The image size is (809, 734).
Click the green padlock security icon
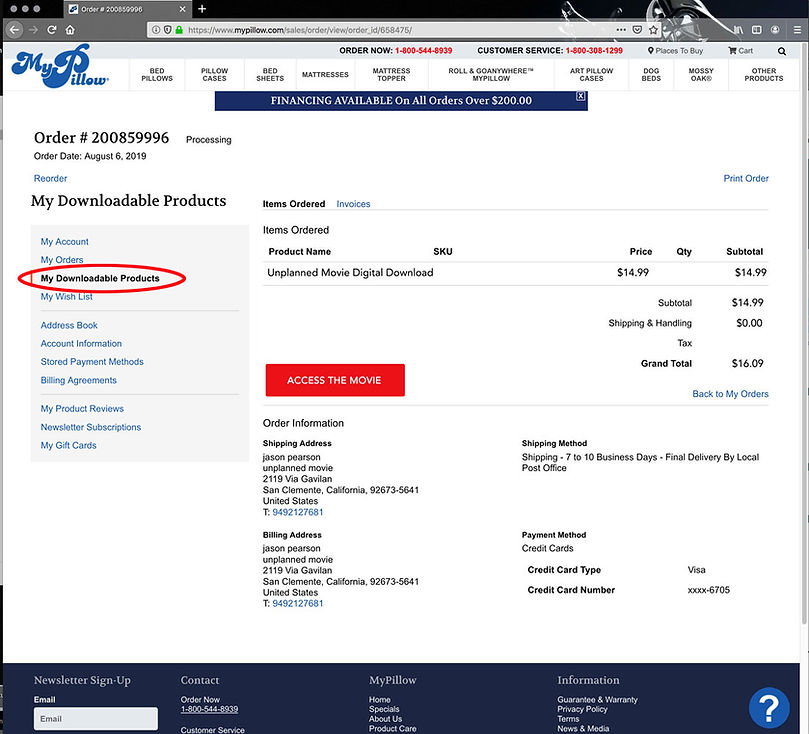point(179,30)
